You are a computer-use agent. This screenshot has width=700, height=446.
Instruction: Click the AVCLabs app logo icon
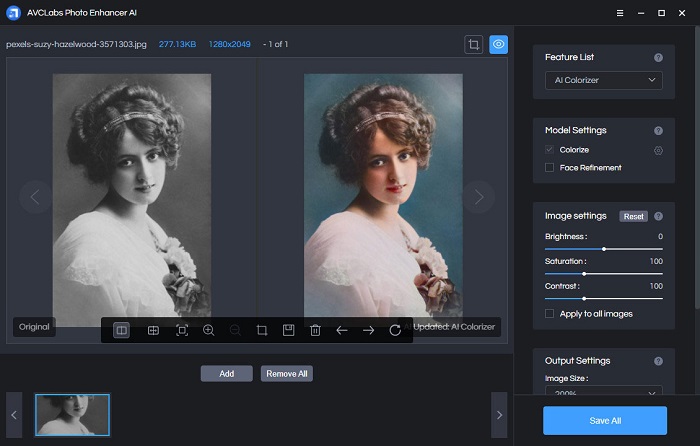click(x=13, y=13)
